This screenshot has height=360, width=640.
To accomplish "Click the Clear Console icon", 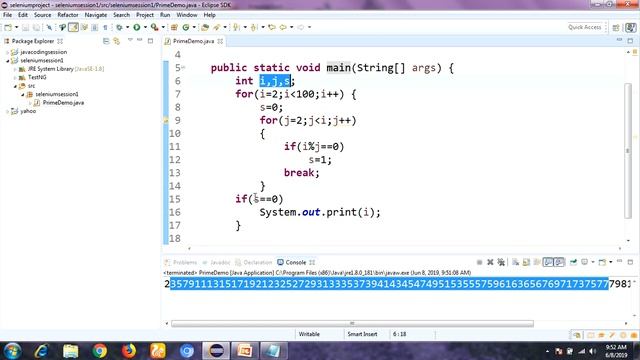I will (516, 262).
